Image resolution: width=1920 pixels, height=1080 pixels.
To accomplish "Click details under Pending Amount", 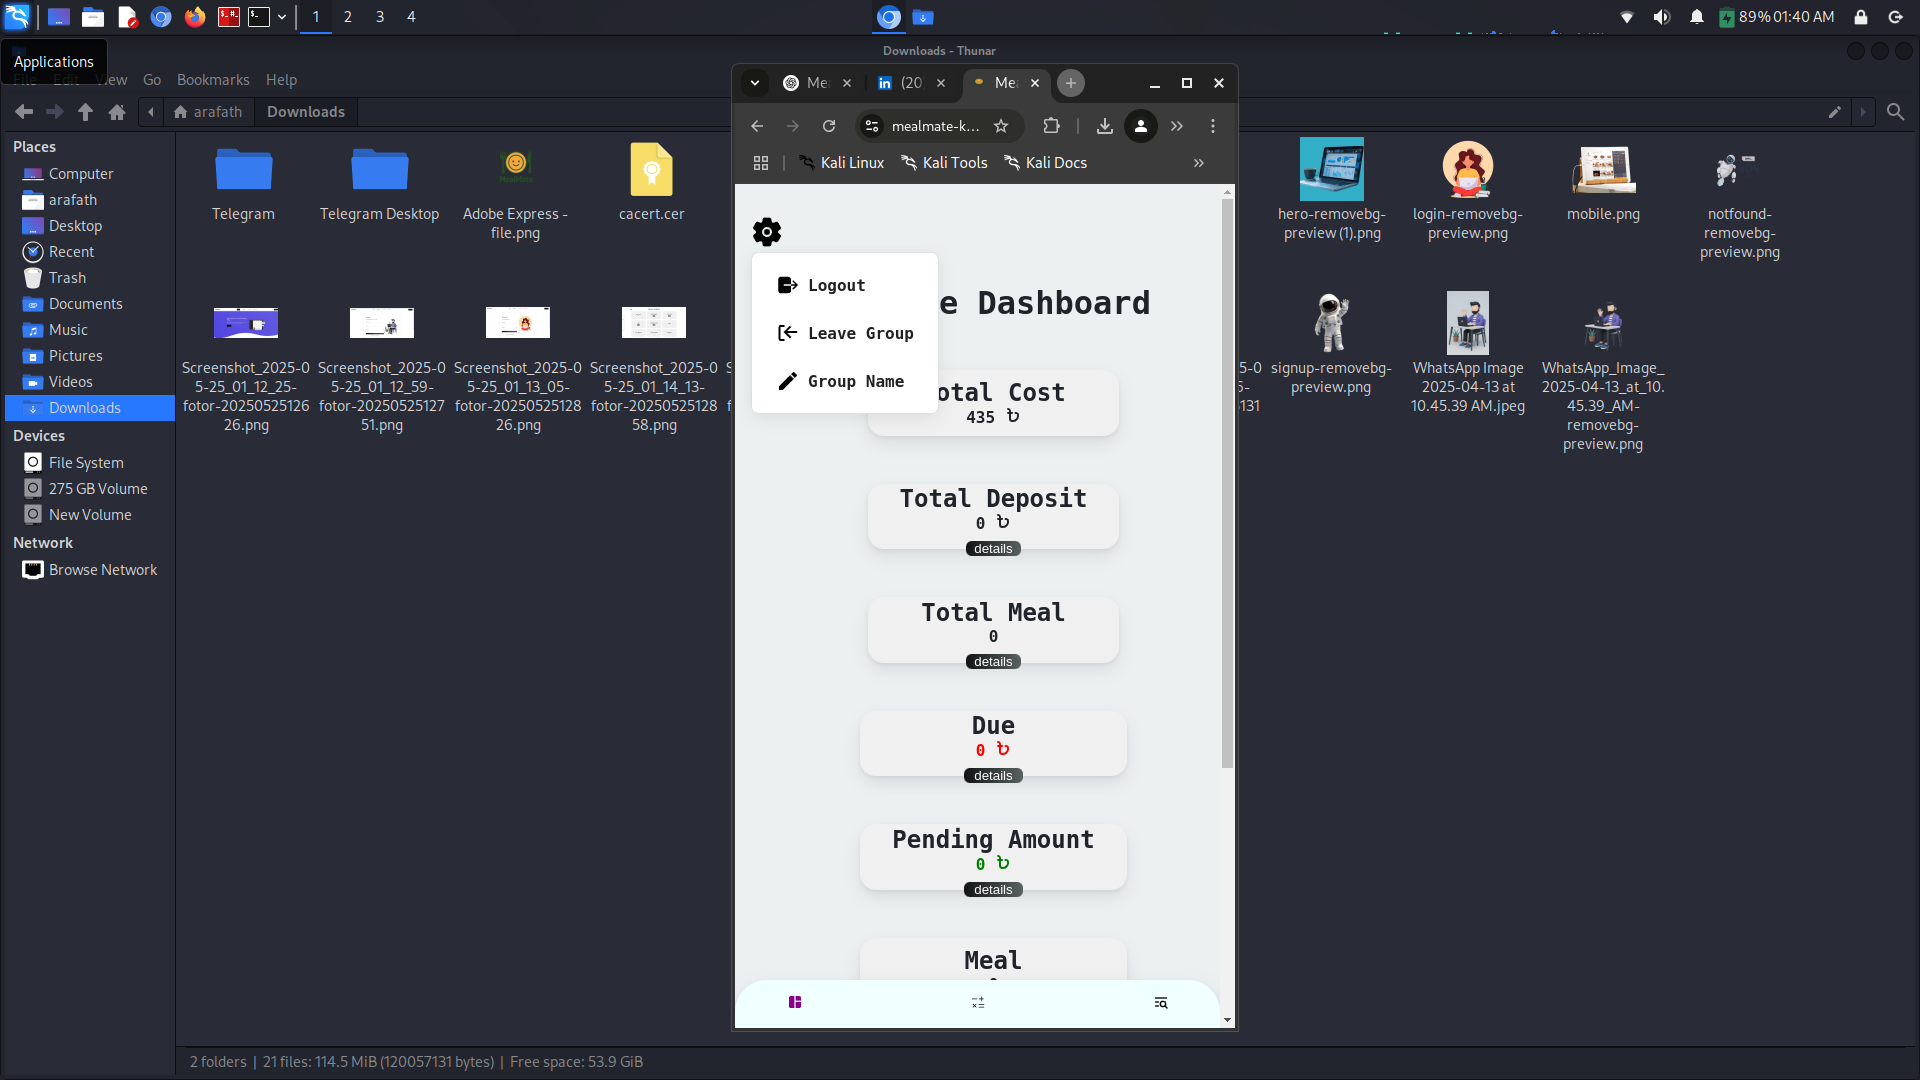I will pyautogui.click(x=993, y=890).
